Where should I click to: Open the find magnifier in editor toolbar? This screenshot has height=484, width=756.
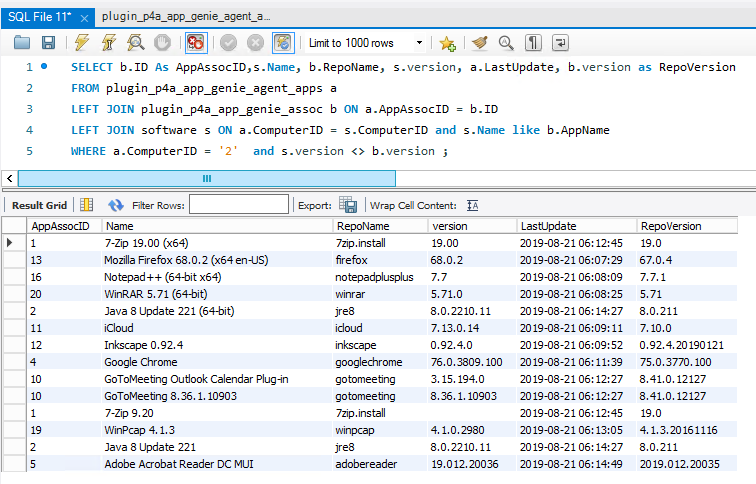coord(506,43)
